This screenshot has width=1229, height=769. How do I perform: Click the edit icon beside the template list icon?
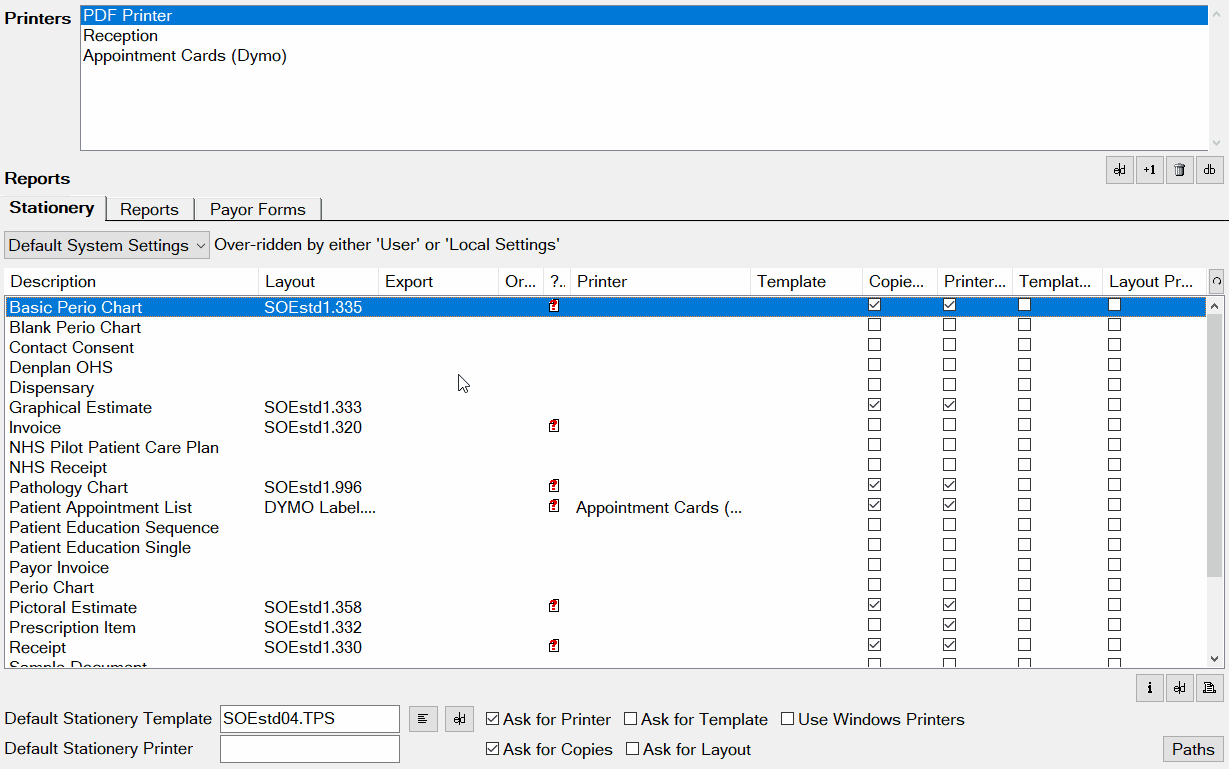pyautogui.click(x=458, y=719)
